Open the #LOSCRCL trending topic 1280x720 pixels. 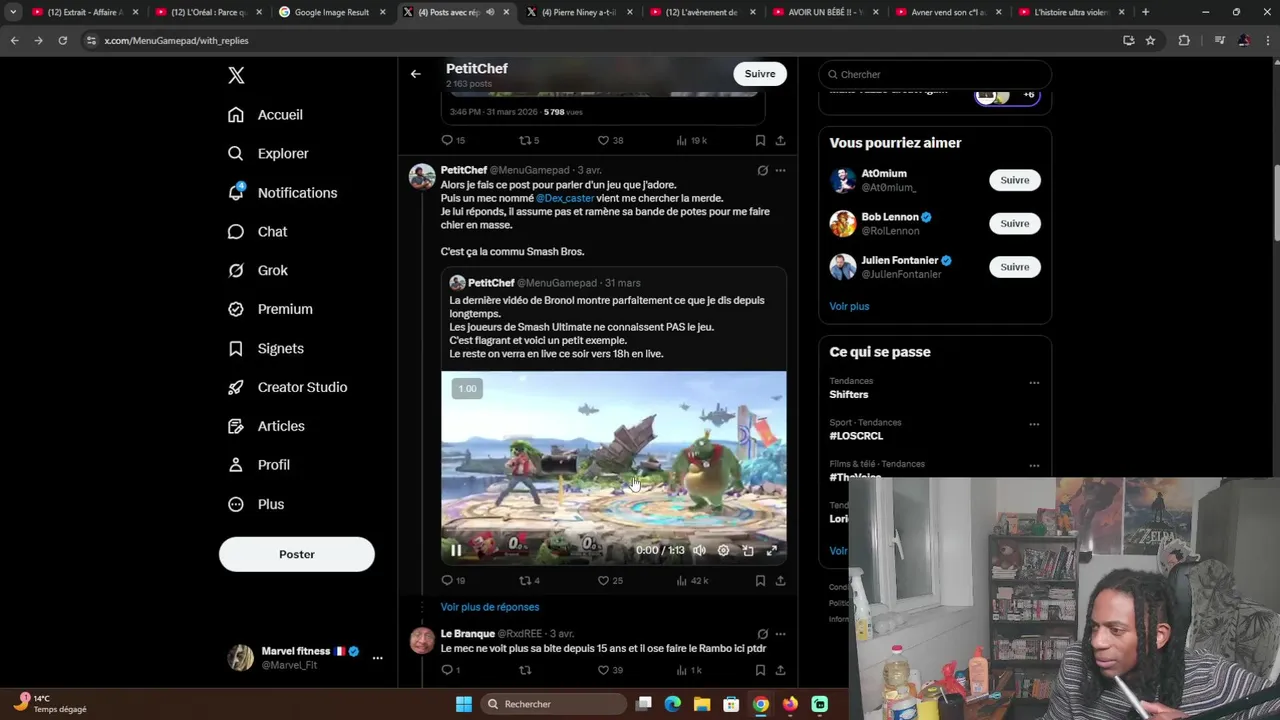(856, 436)
